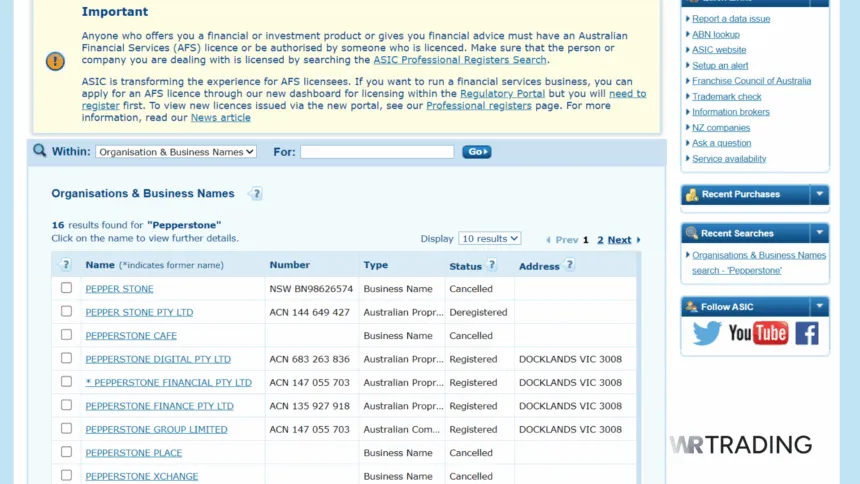Tick the checkbox for PEPPERSTONE XCHANGE
Screen dimensions: 860x484
pyautogui.click(x=66, y=475)
